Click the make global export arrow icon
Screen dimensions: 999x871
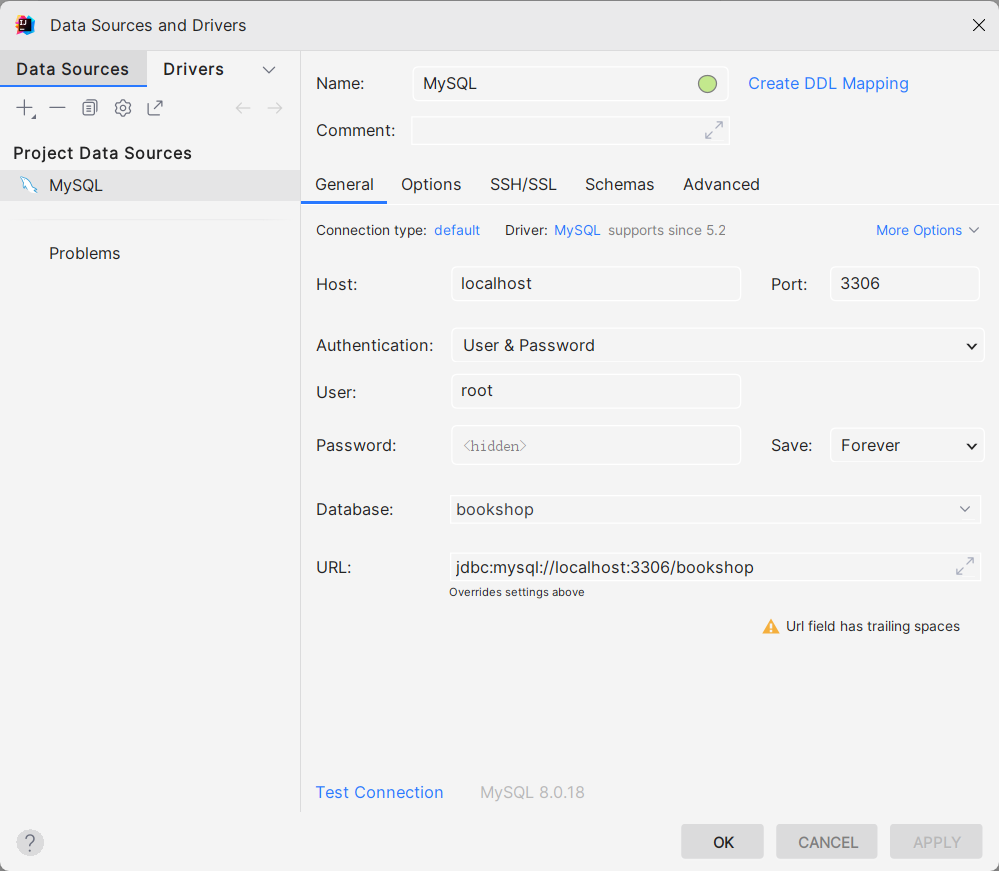(x=155, y=108)
